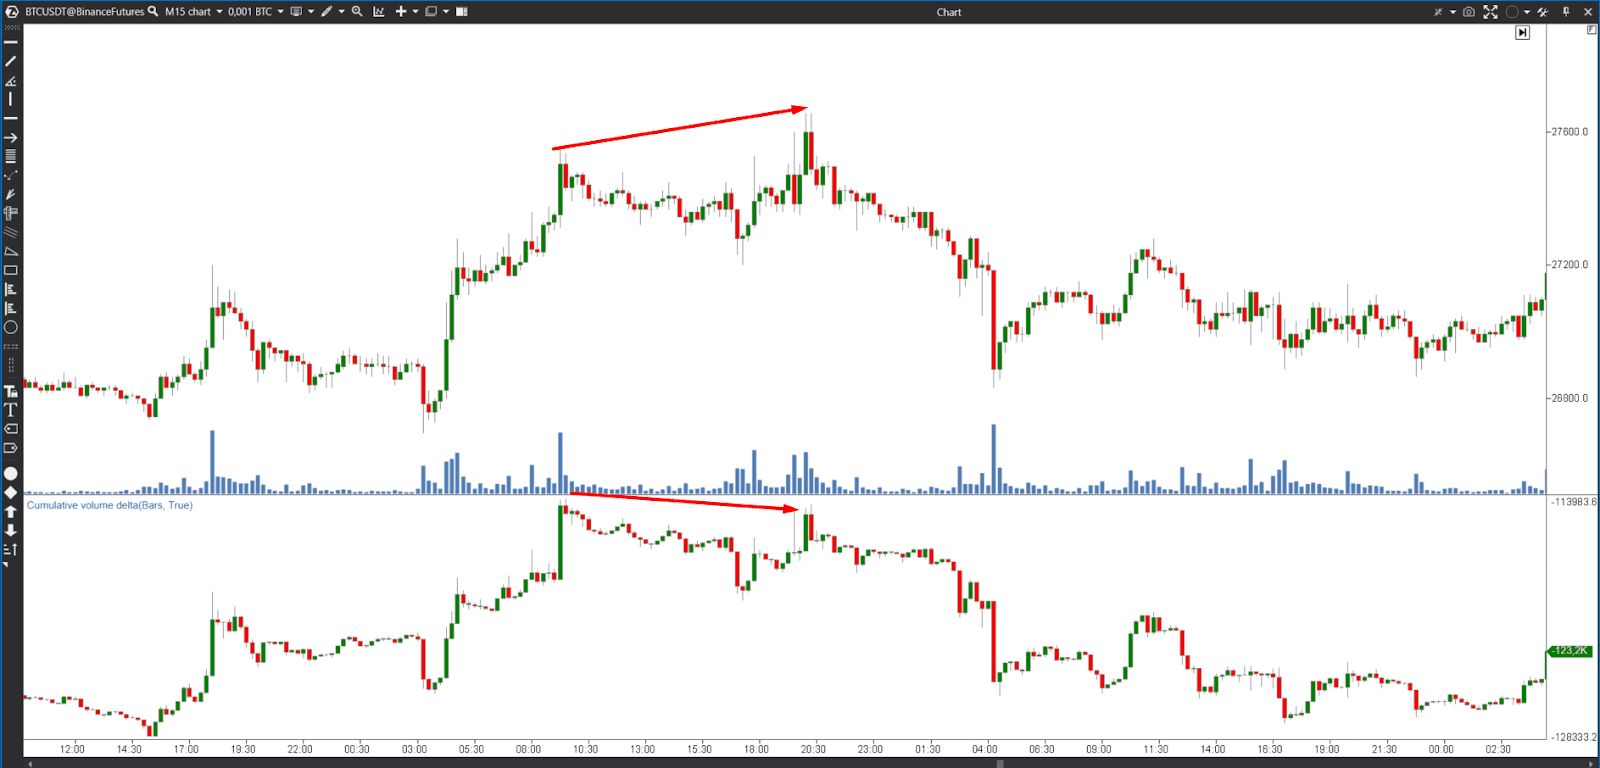Select the triangle shape tool
Screen dimensions: 1600x768
(11, 251)
